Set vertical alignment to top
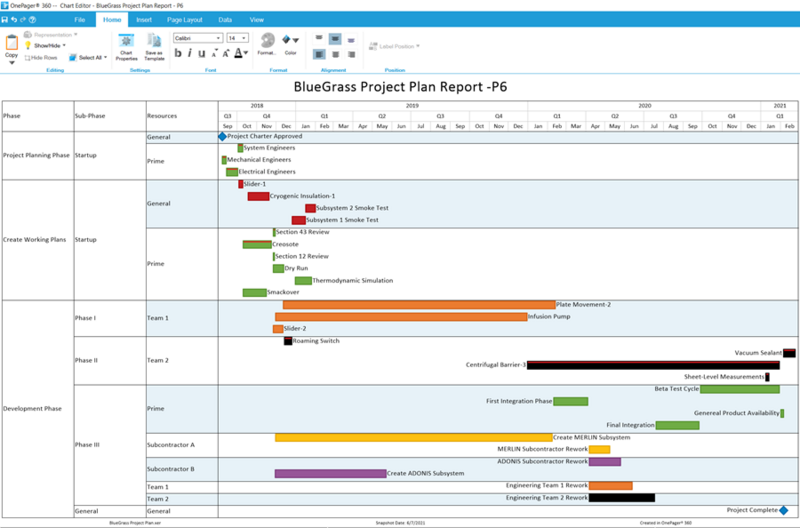The image size is (800, 528). pyautogui.click(x=319, y=38)
